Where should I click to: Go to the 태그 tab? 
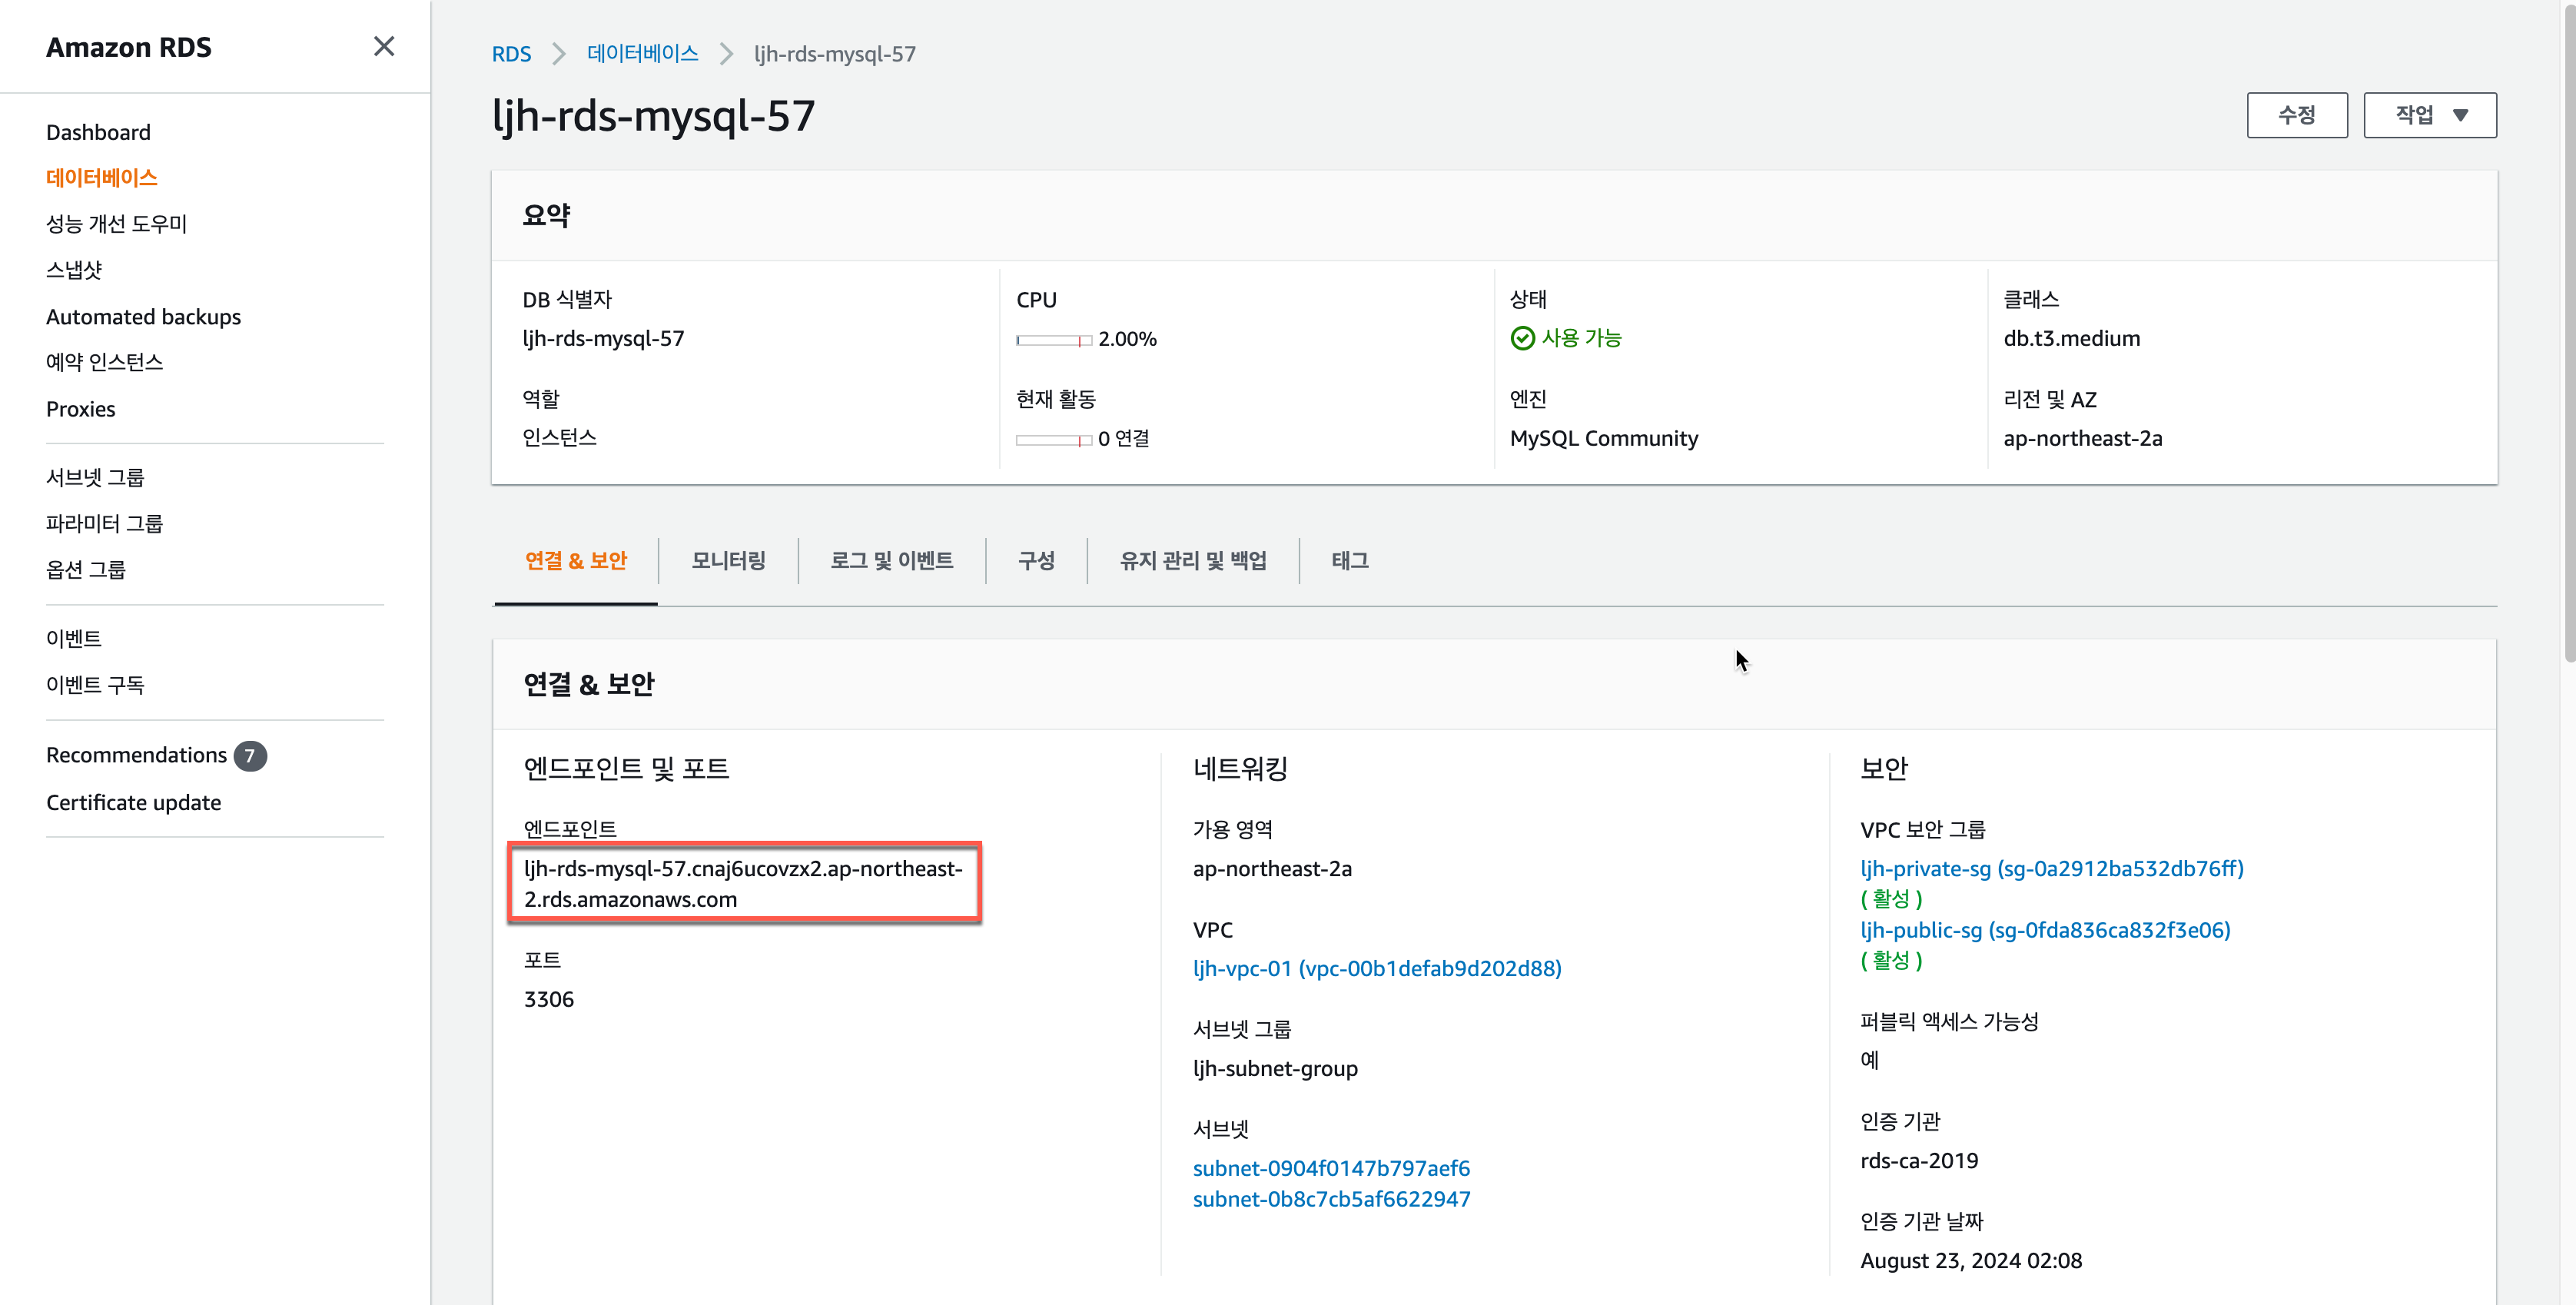tap(1349, 560)
